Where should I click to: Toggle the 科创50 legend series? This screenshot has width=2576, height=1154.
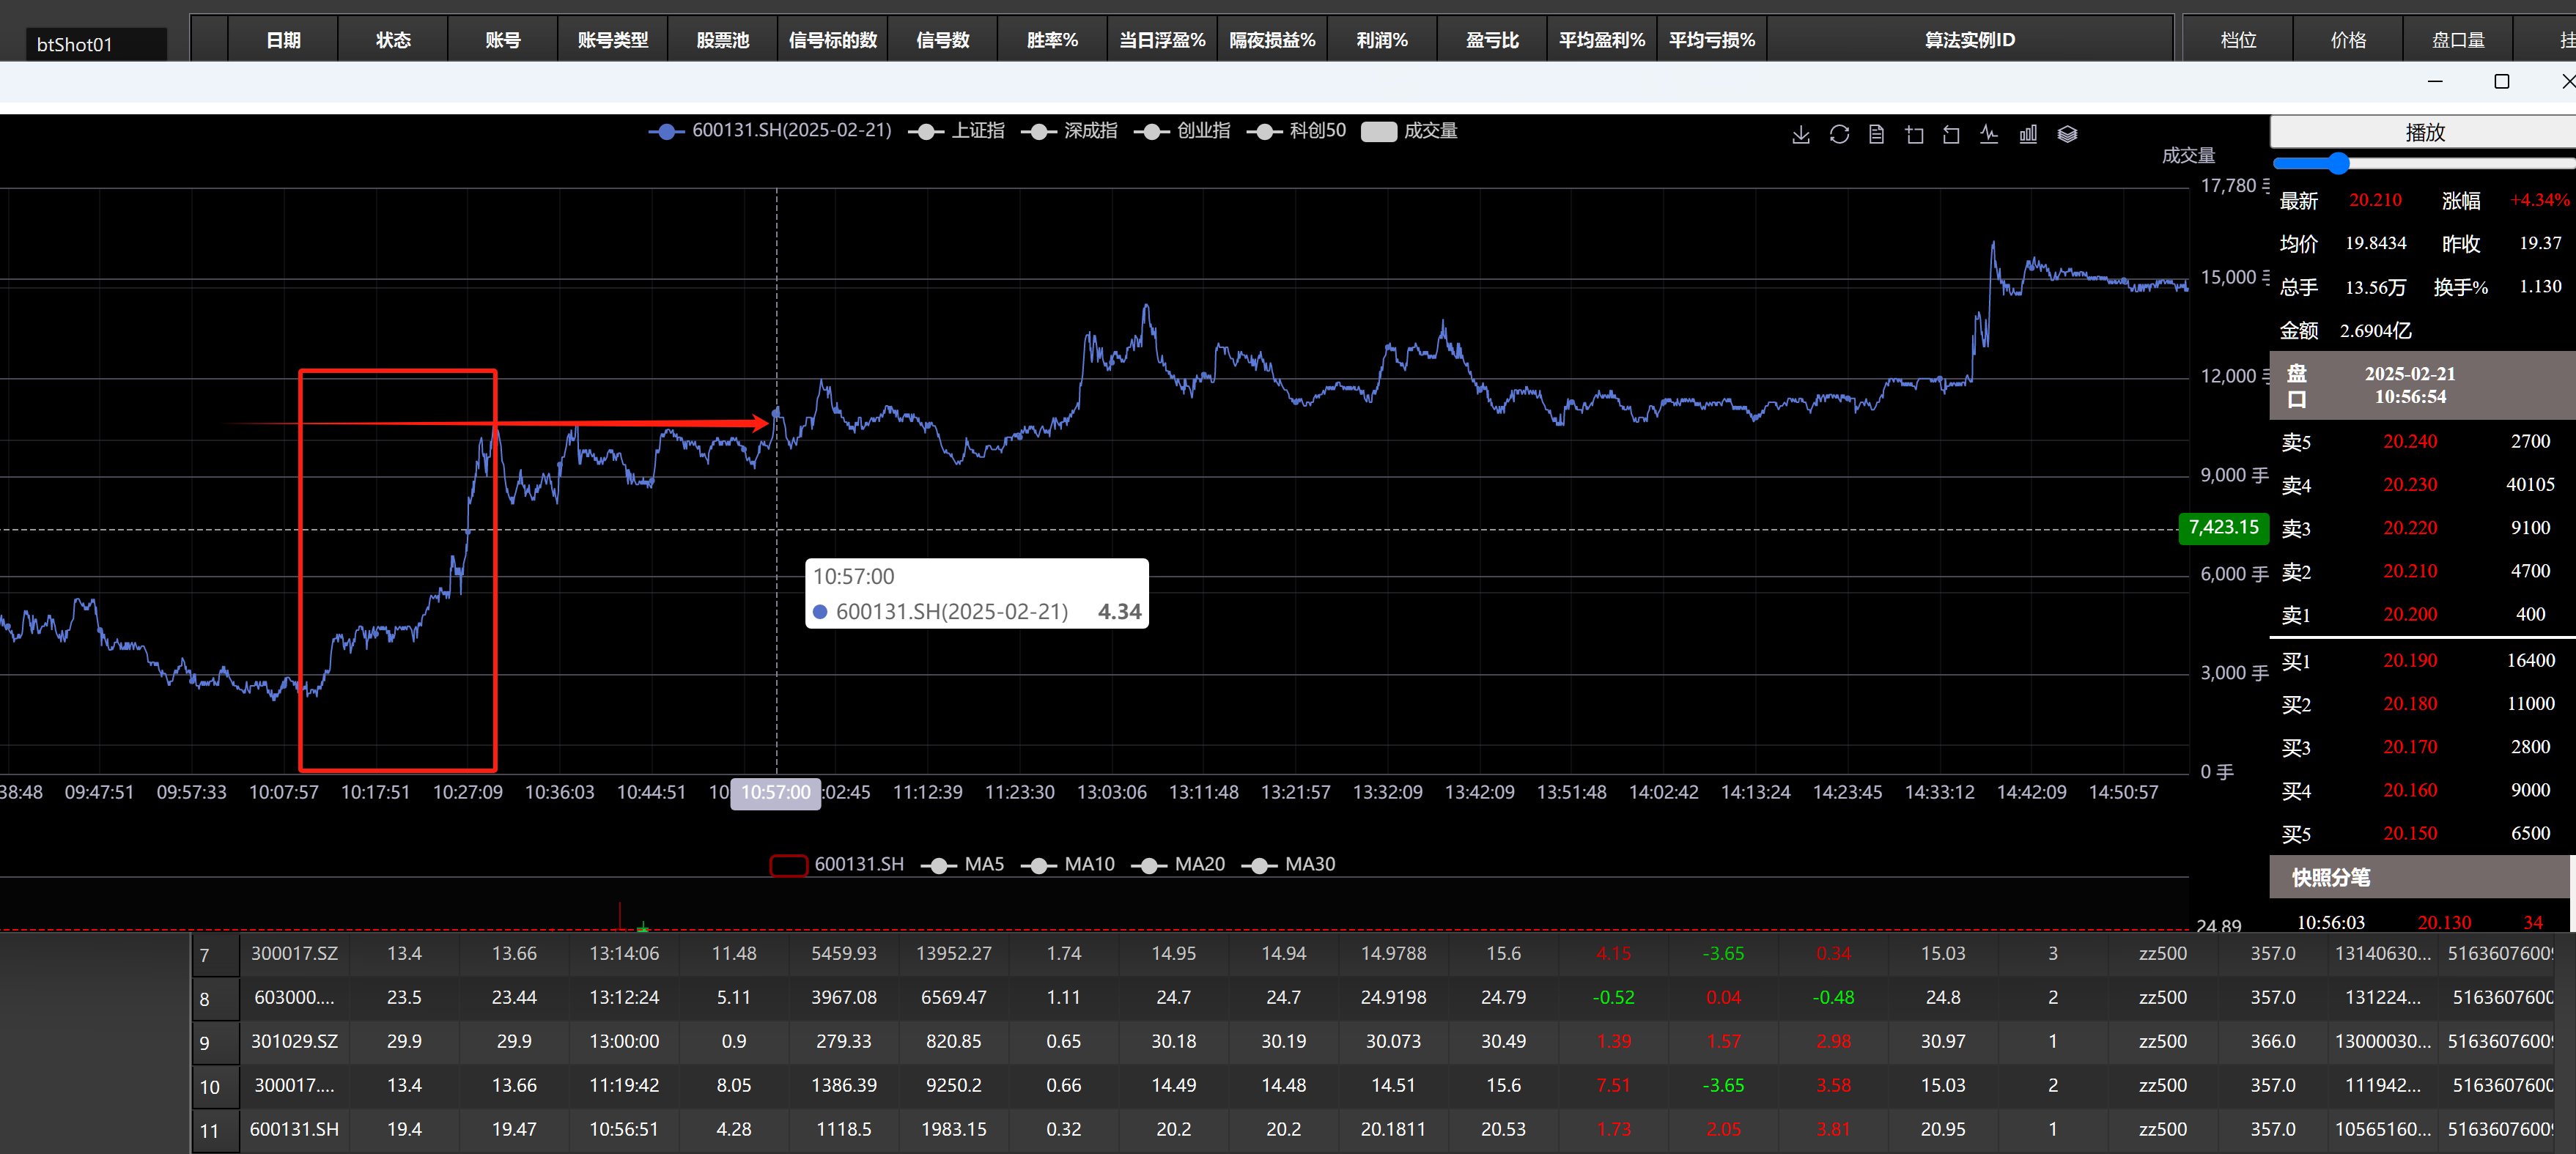pyautogui.click(x=1296, y=131)
